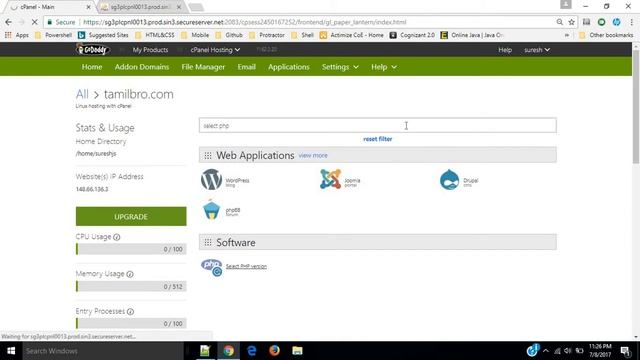640x360 pixels.
Task: Click view more next to Web Applications
Action: pos(313,156)
